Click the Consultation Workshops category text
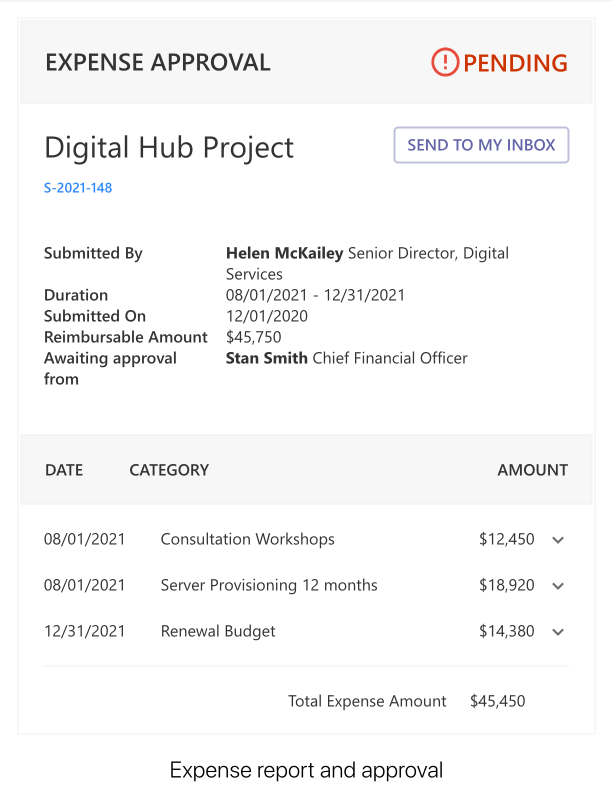Viewport: 612px width, 803px height. click(x=247, y=539)
